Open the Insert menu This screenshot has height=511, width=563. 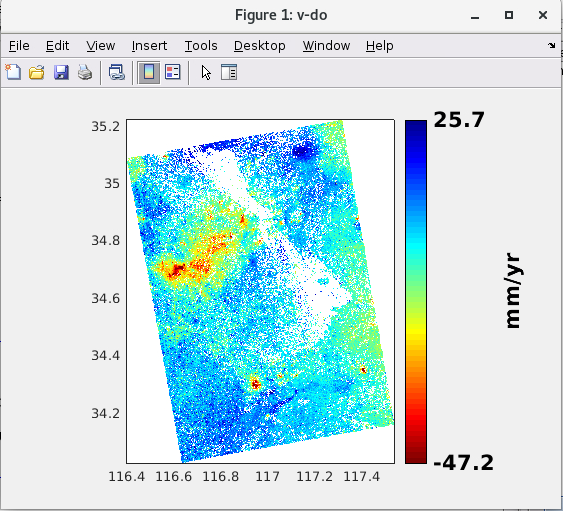tap(149, 46)
